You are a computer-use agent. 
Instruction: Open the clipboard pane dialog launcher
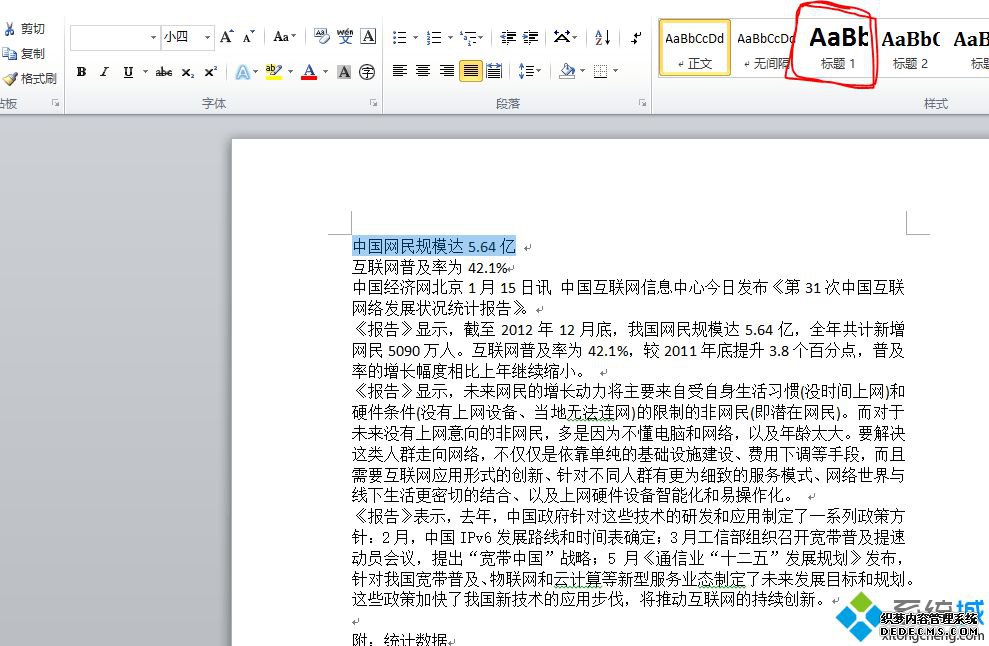pos(56,103)
